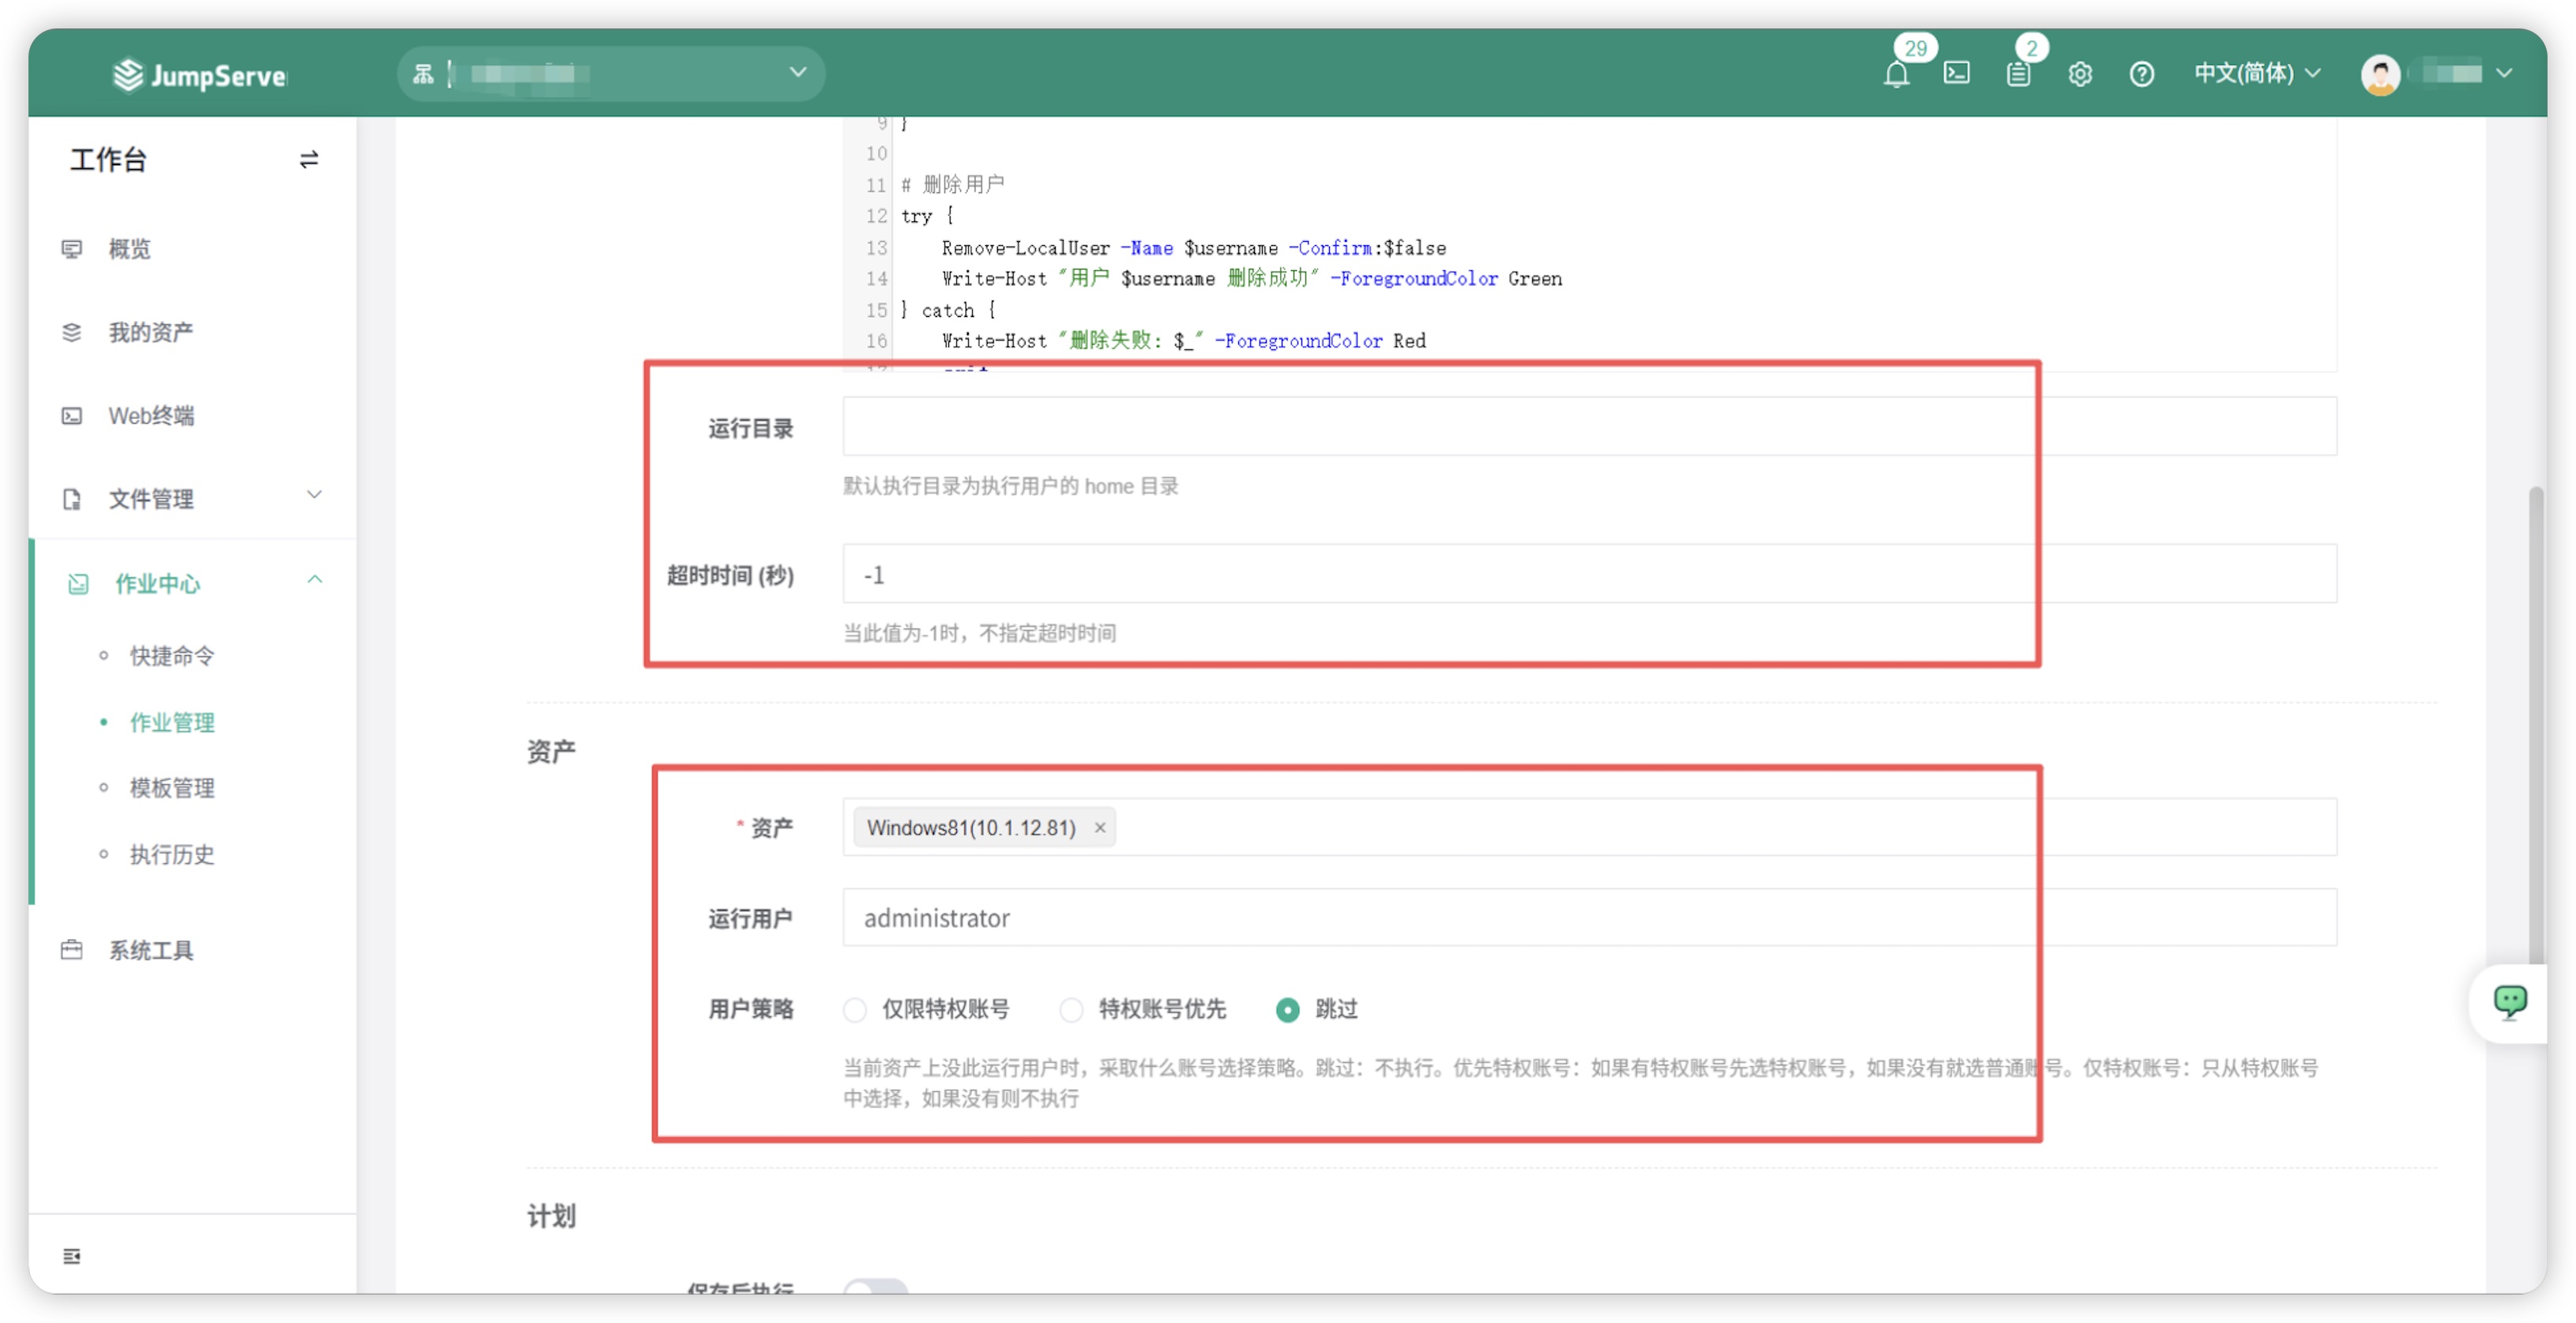Open 模板管理 menu item
The height and width of the screenshot is (1323, 2576).
pos(172,788)
